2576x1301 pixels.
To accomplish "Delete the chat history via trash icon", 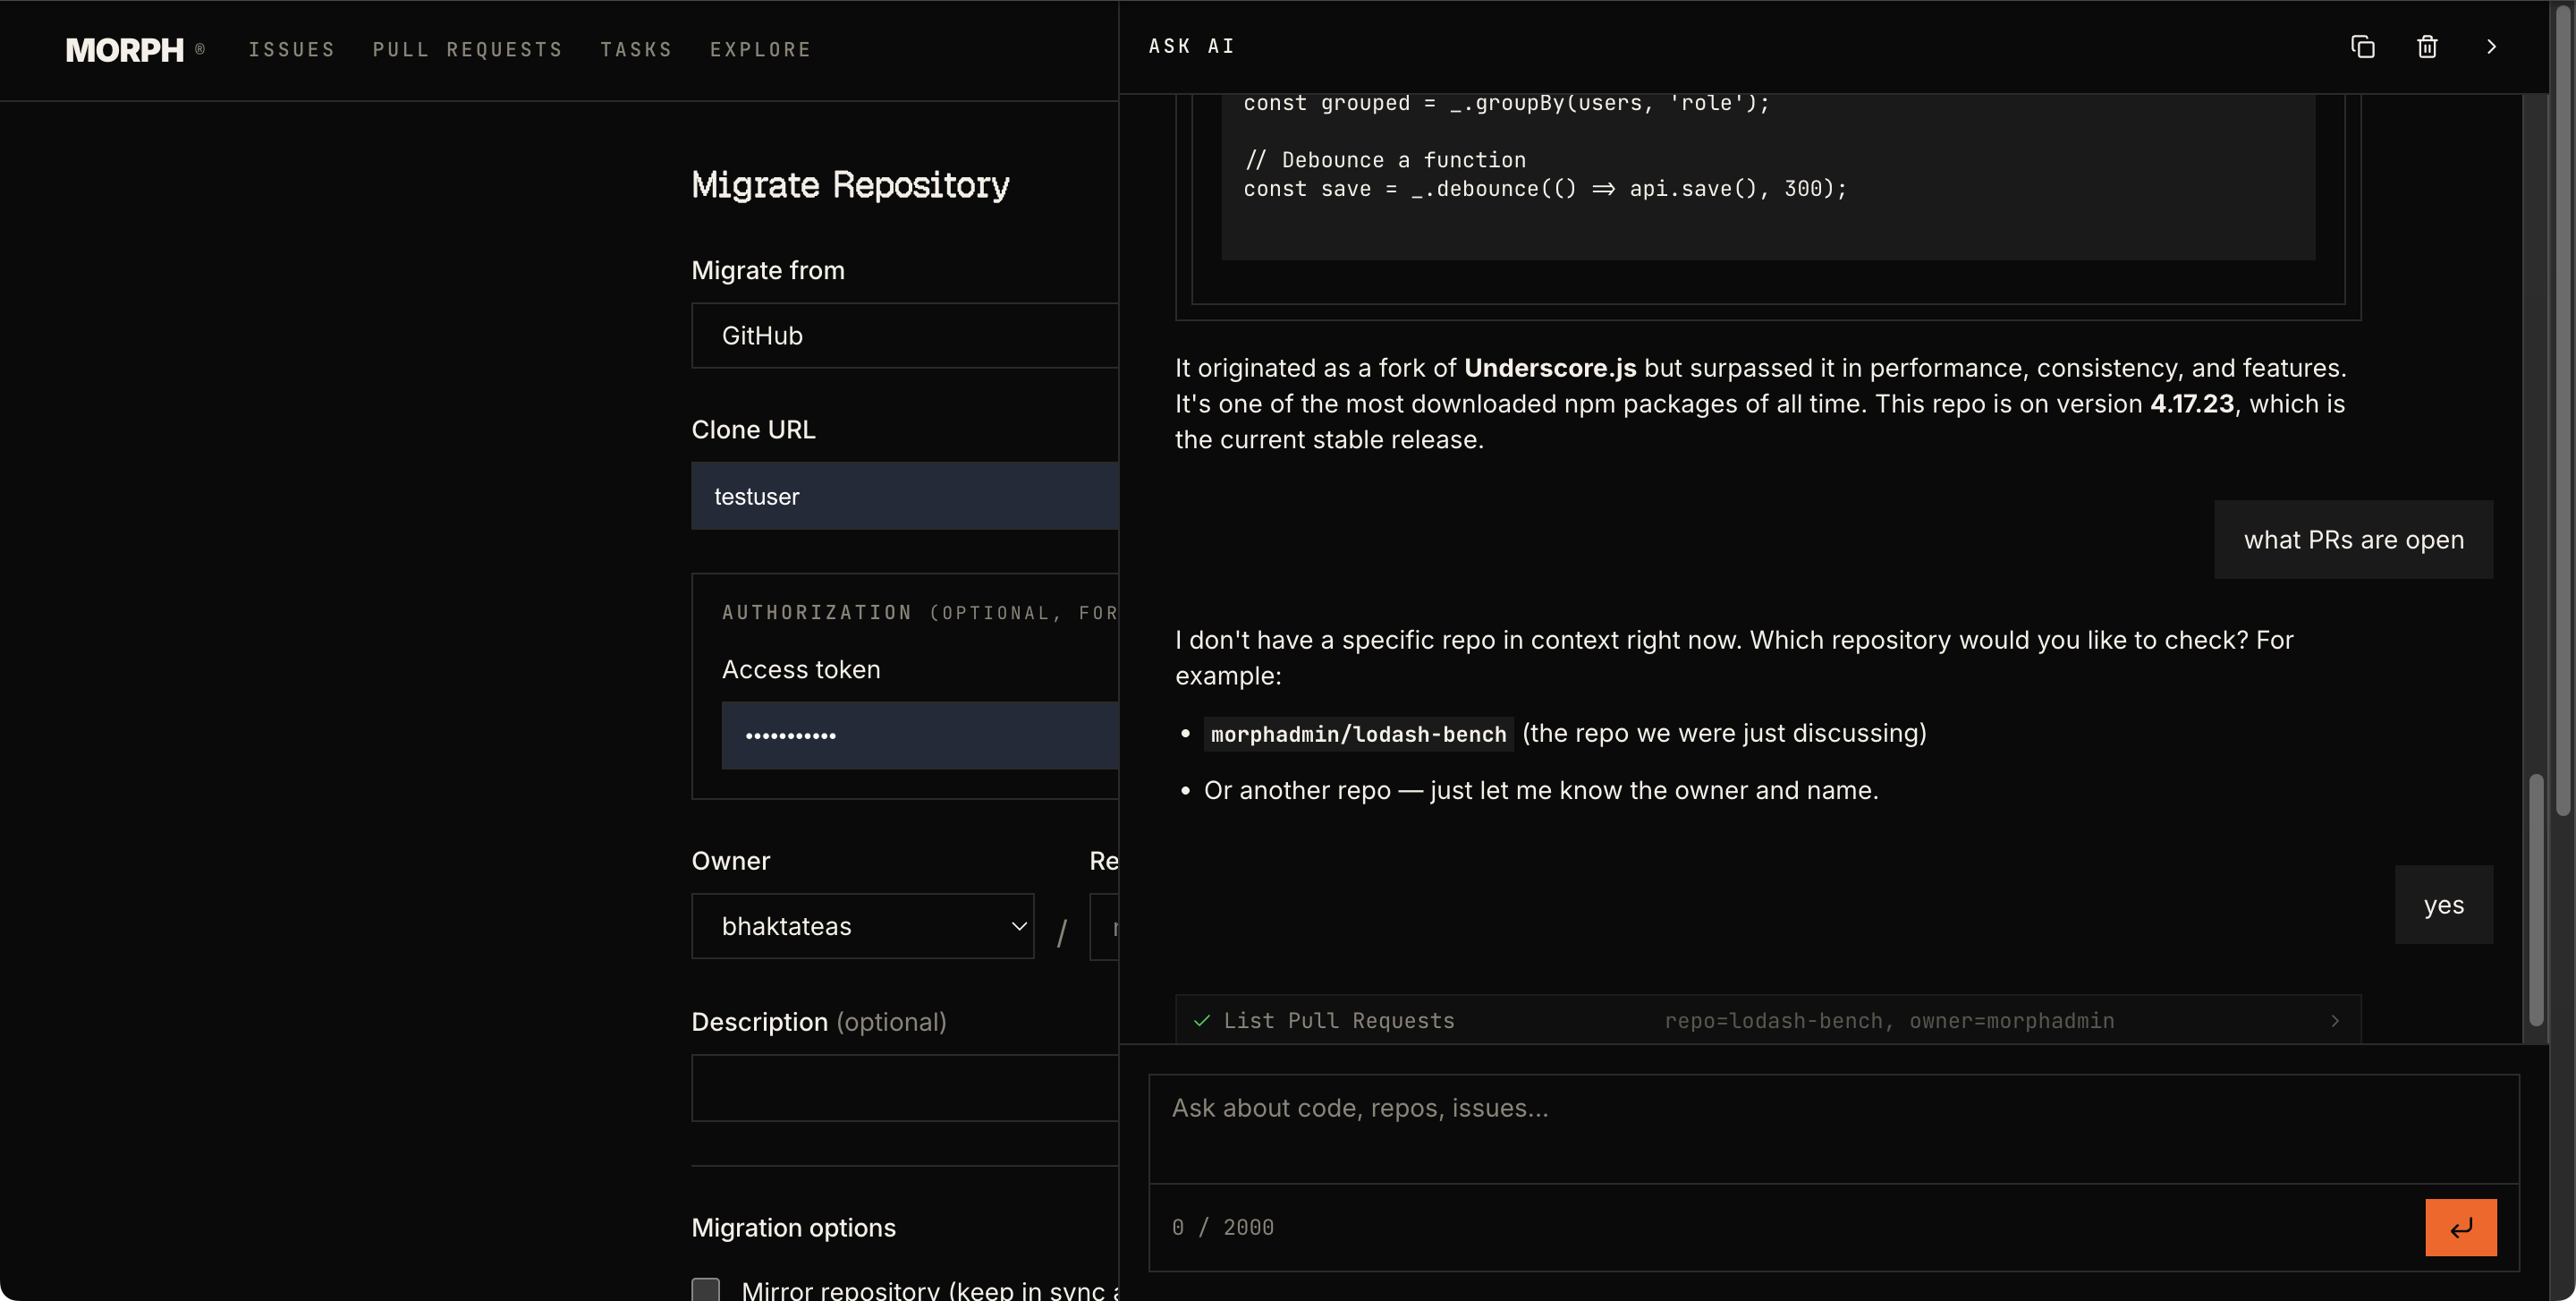I will 2427,47.
